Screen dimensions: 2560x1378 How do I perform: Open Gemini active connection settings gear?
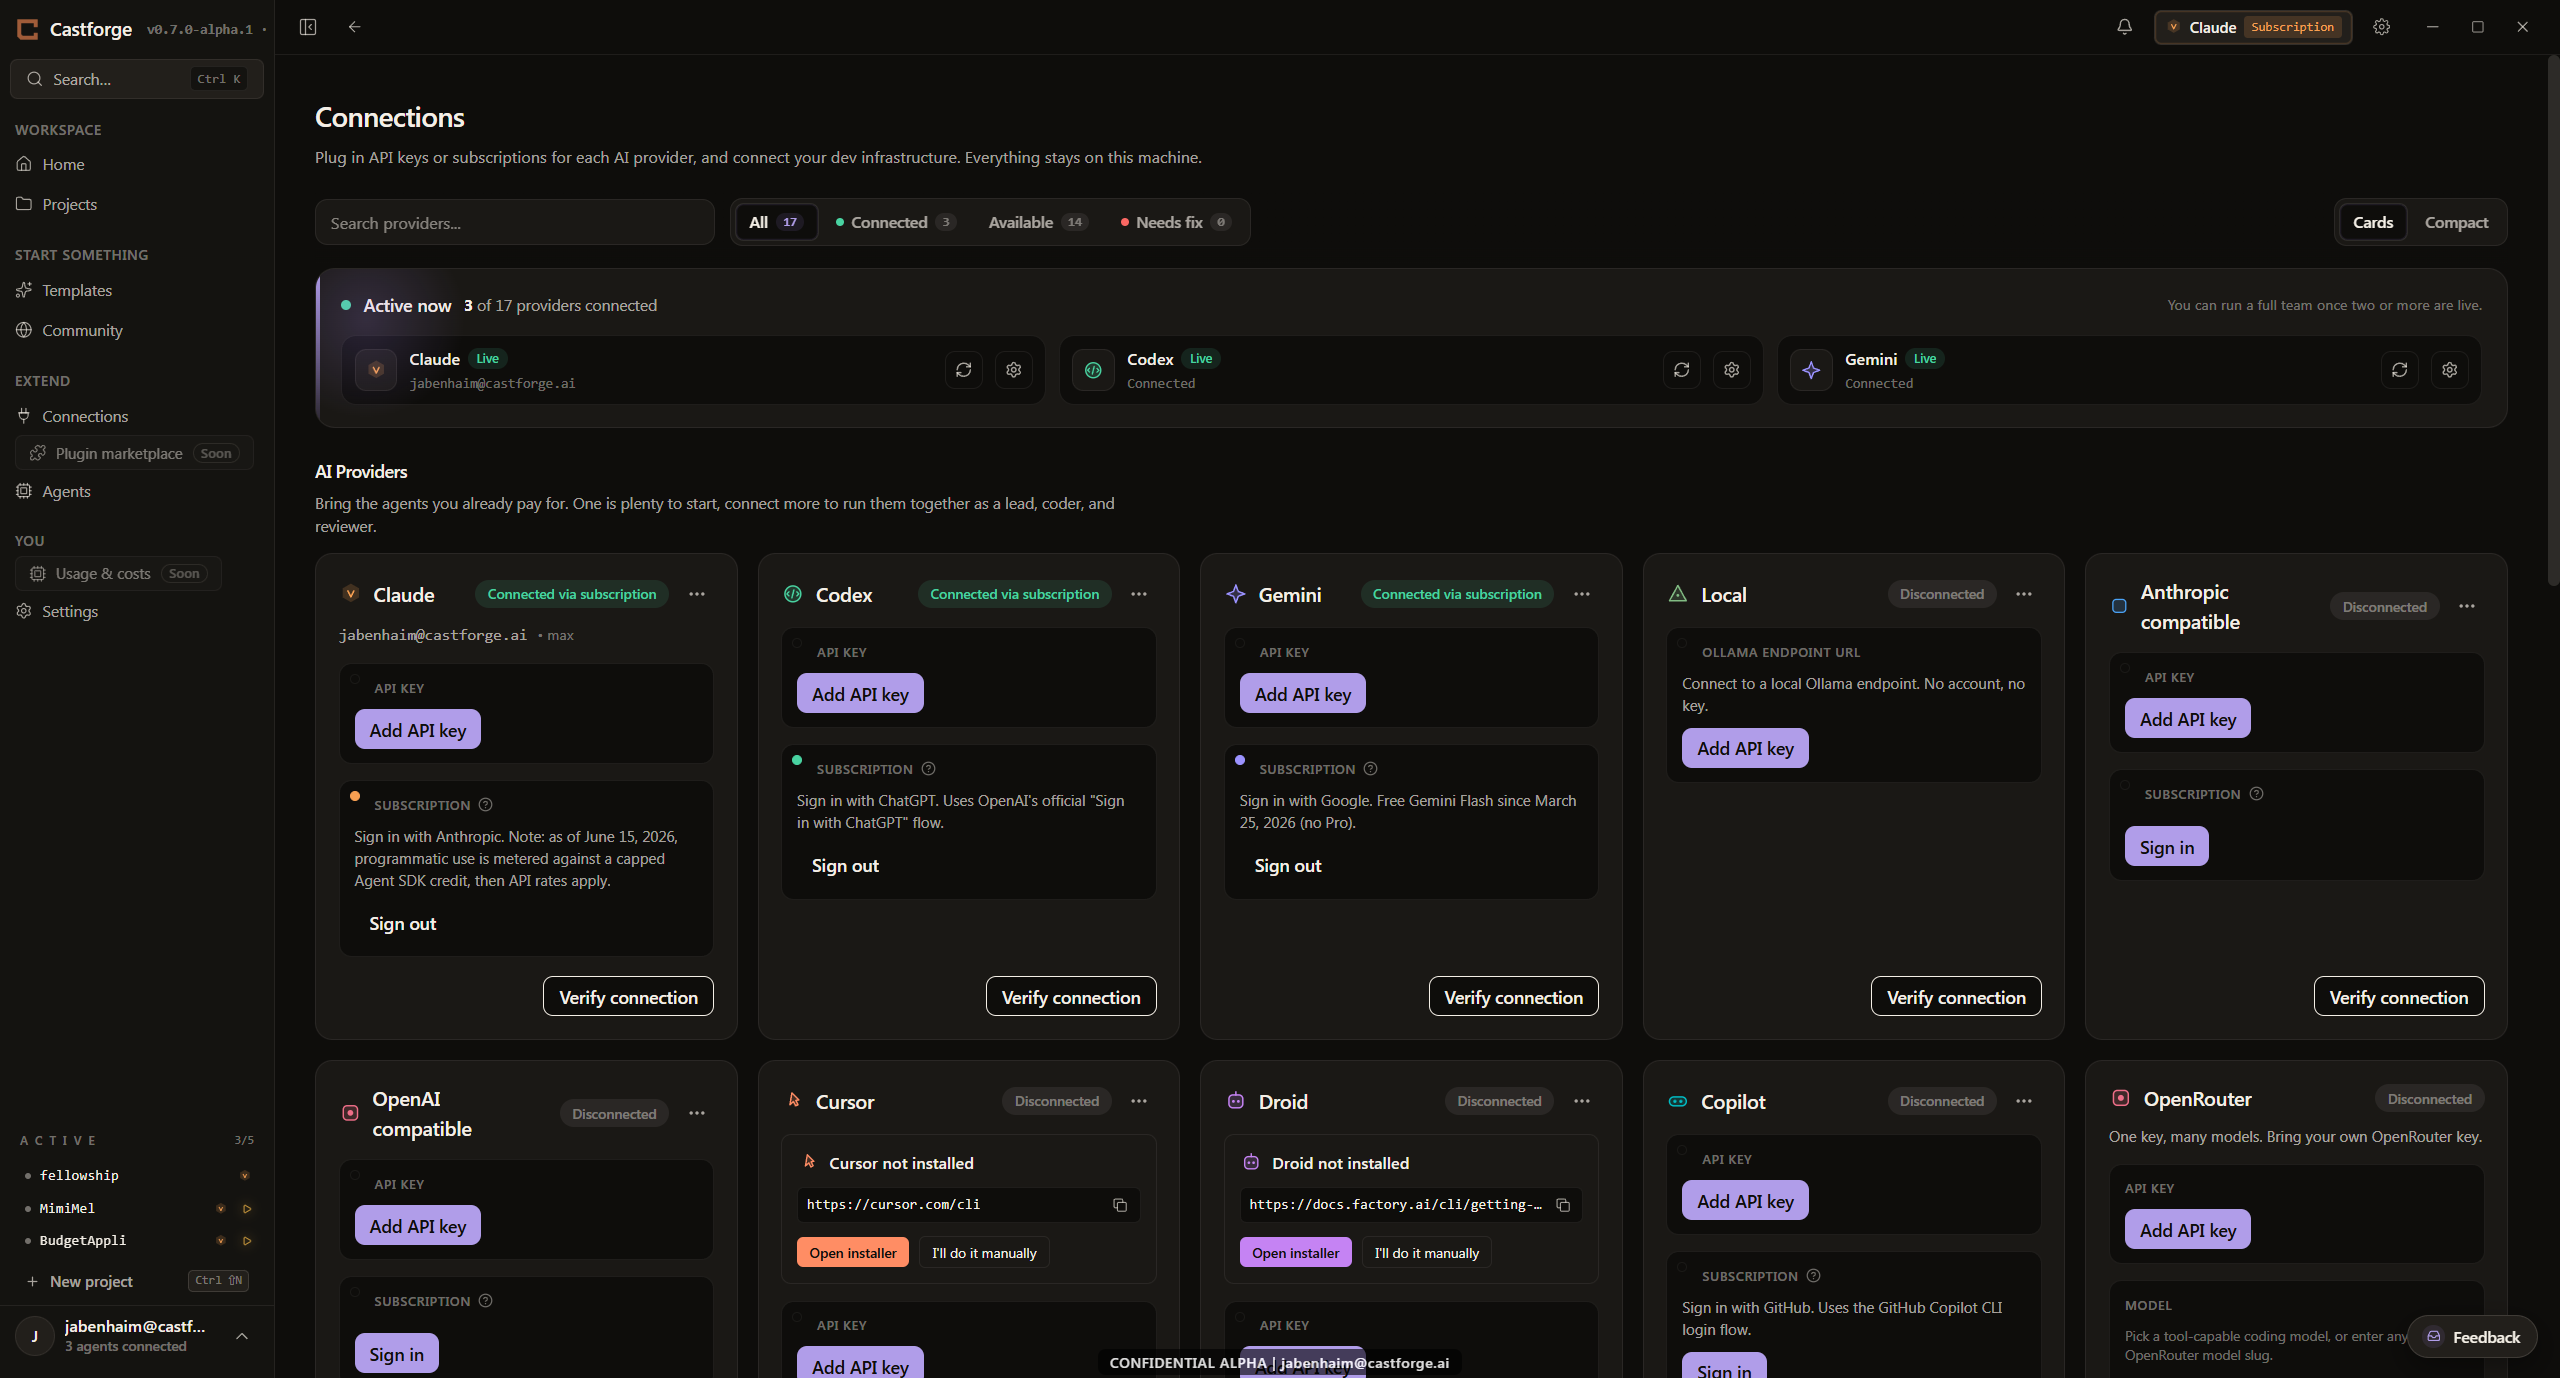click(2450, 370)
